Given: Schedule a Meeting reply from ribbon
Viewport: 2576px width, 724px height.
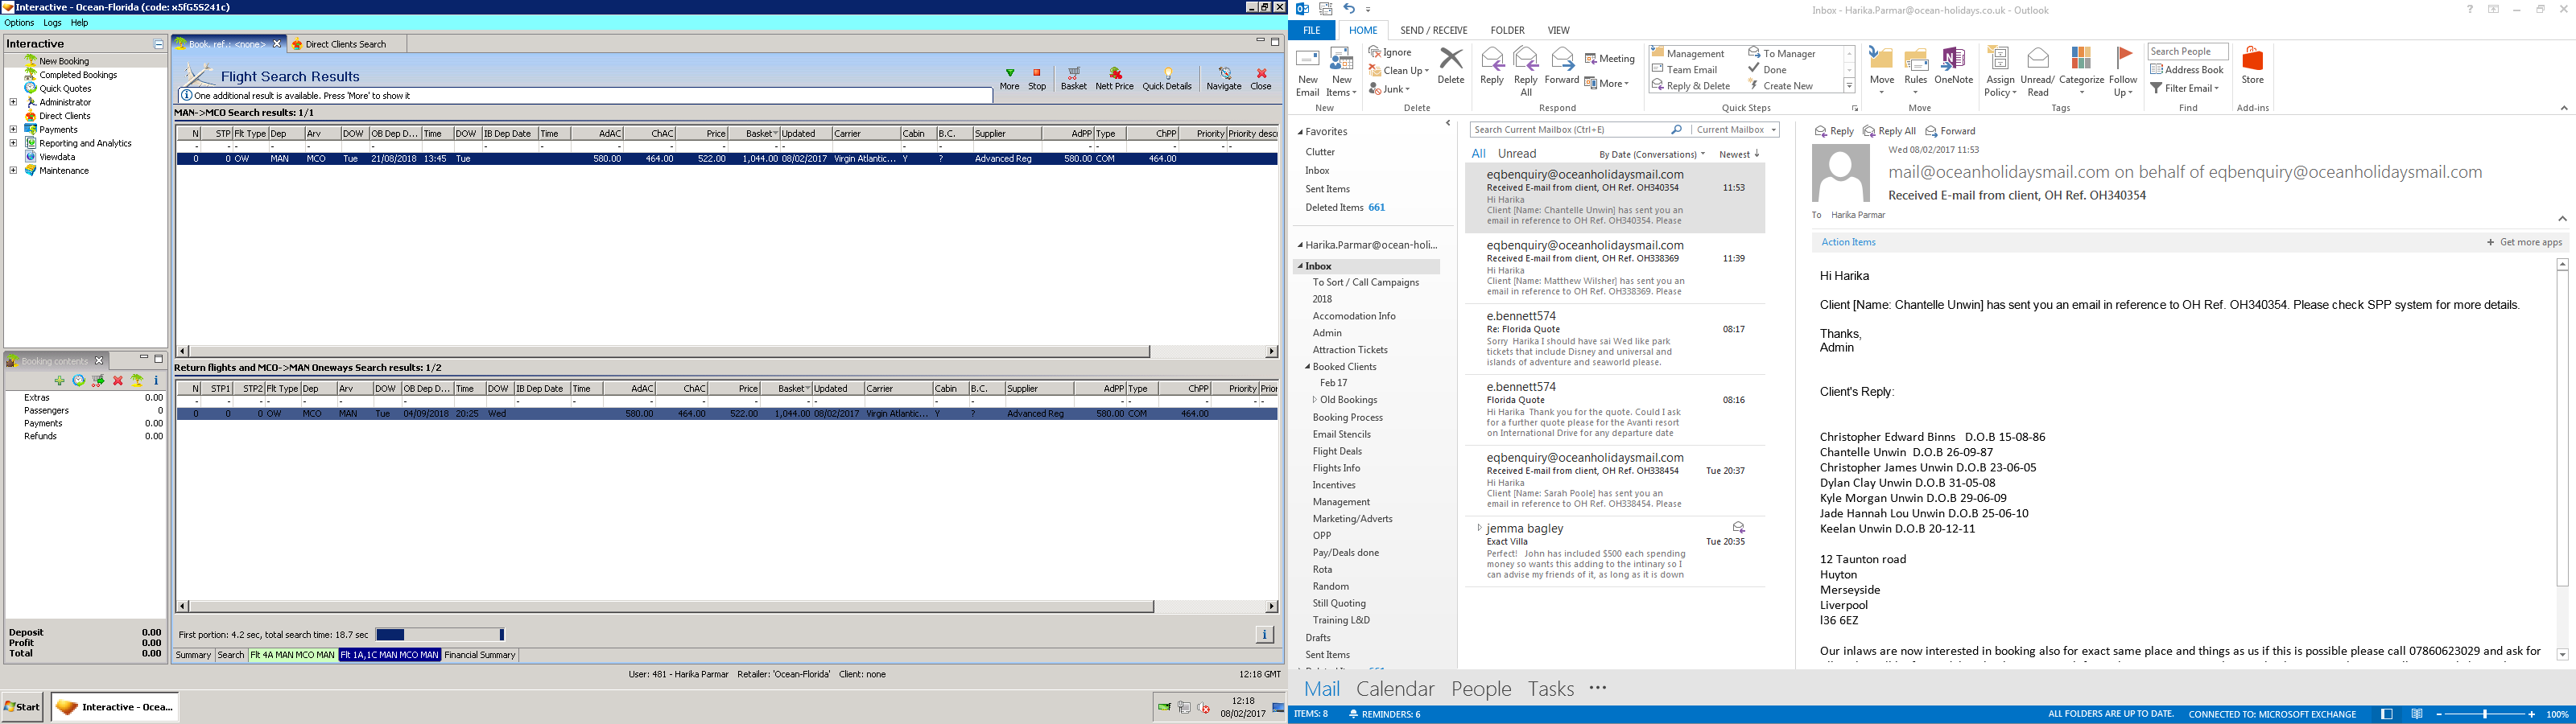Looking at the screenshot, I should tap(1610, 58).
